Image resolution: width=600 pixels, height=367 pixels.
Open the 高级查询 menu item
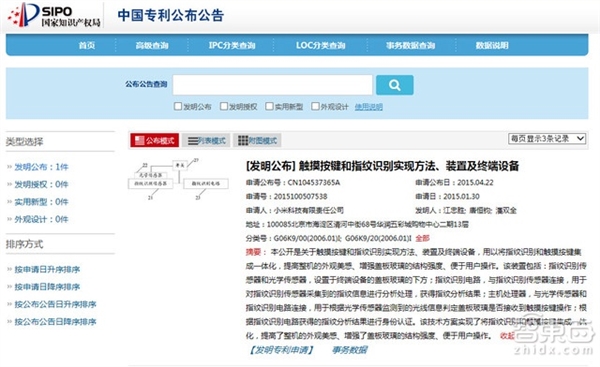(152, 45)
